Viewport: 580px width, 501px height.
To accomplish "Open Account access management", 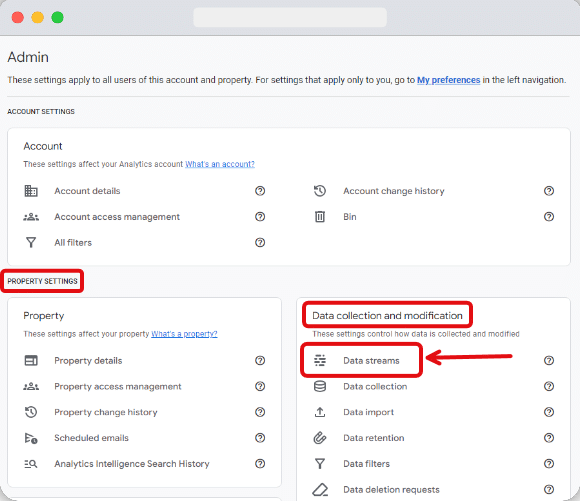I will pyautogui.click(x=117, y=217).
